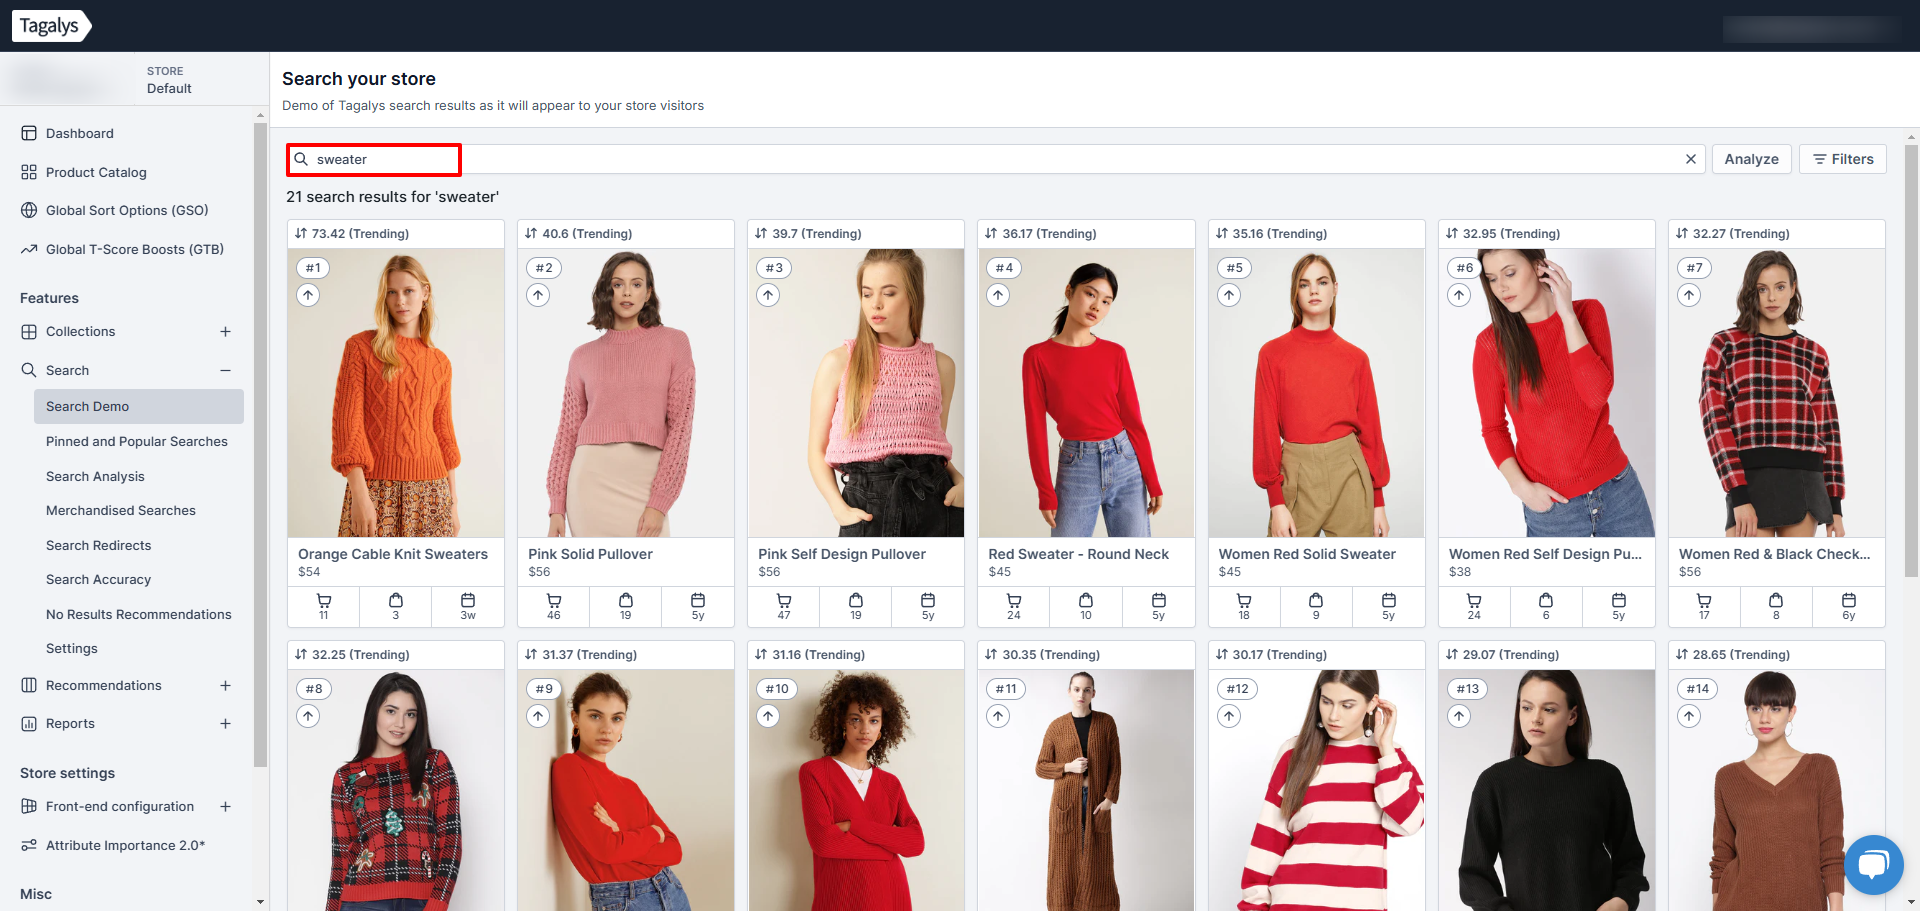Viewport: 1920px width, 911px height.
Task: Click the move-up arrow on product #7
Action: 1689,295
